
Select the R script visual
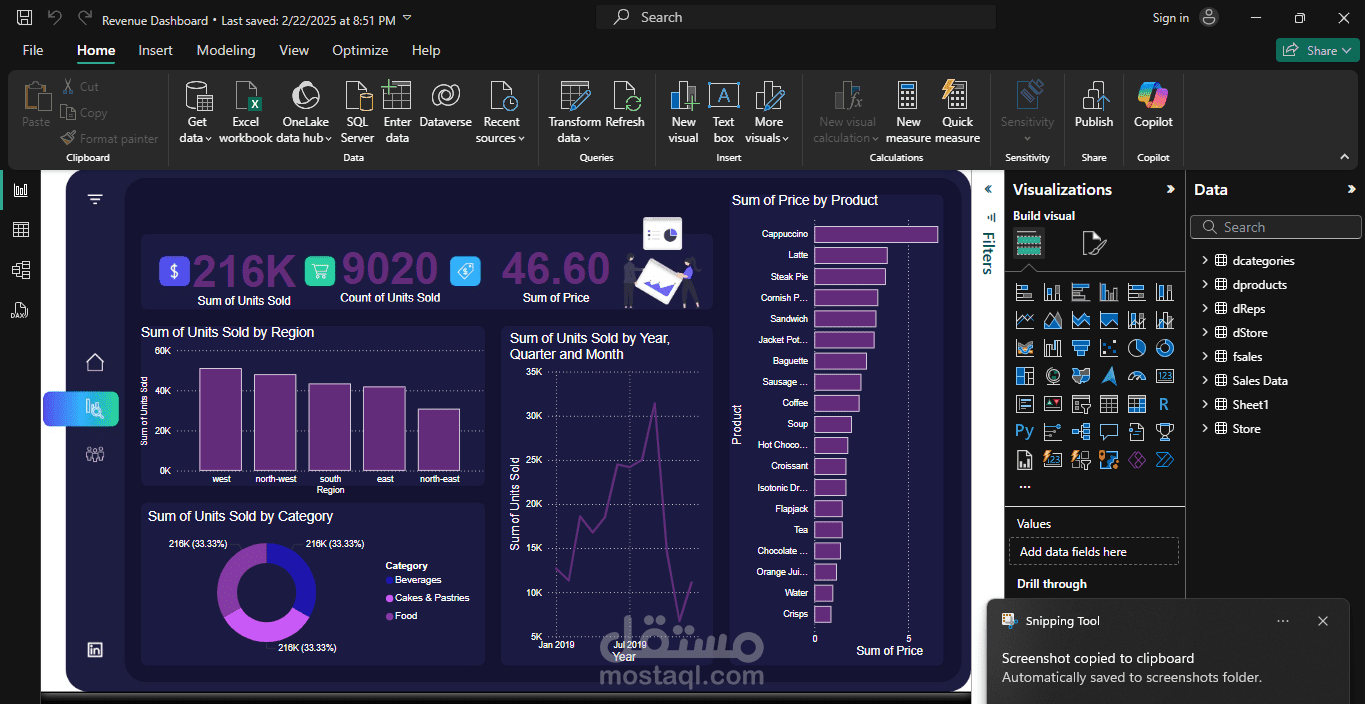point(1165,404)
